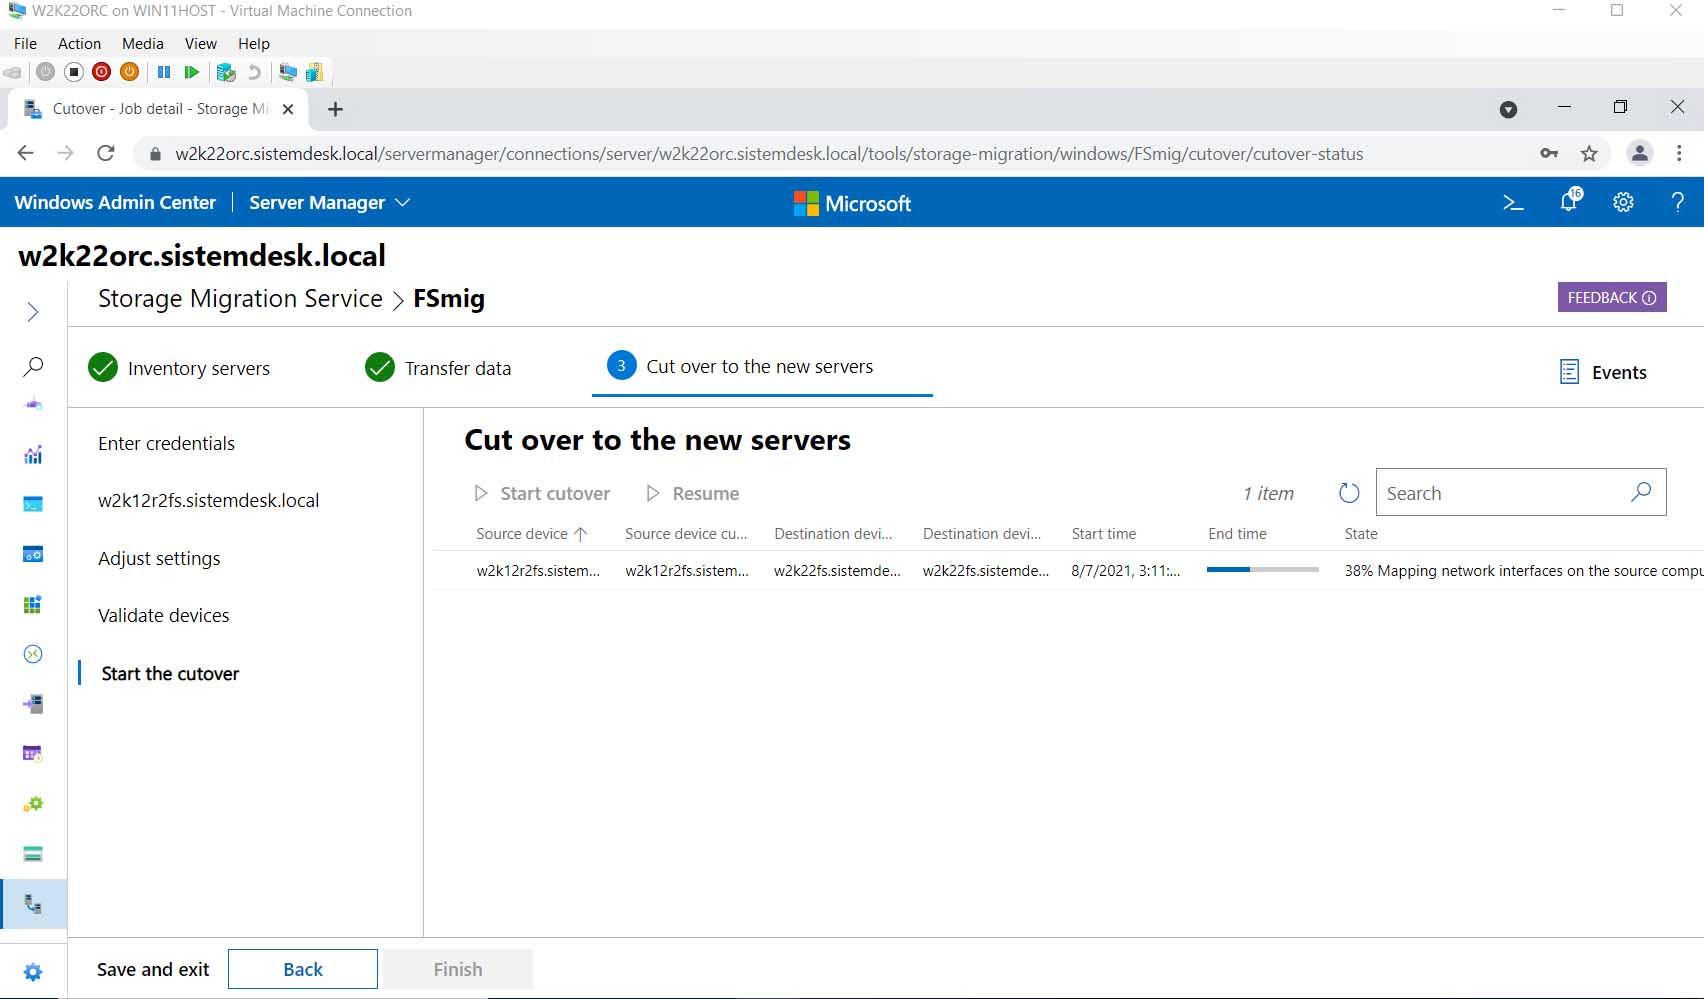Bookmark this page with the star icon

tap(1589, 154)
